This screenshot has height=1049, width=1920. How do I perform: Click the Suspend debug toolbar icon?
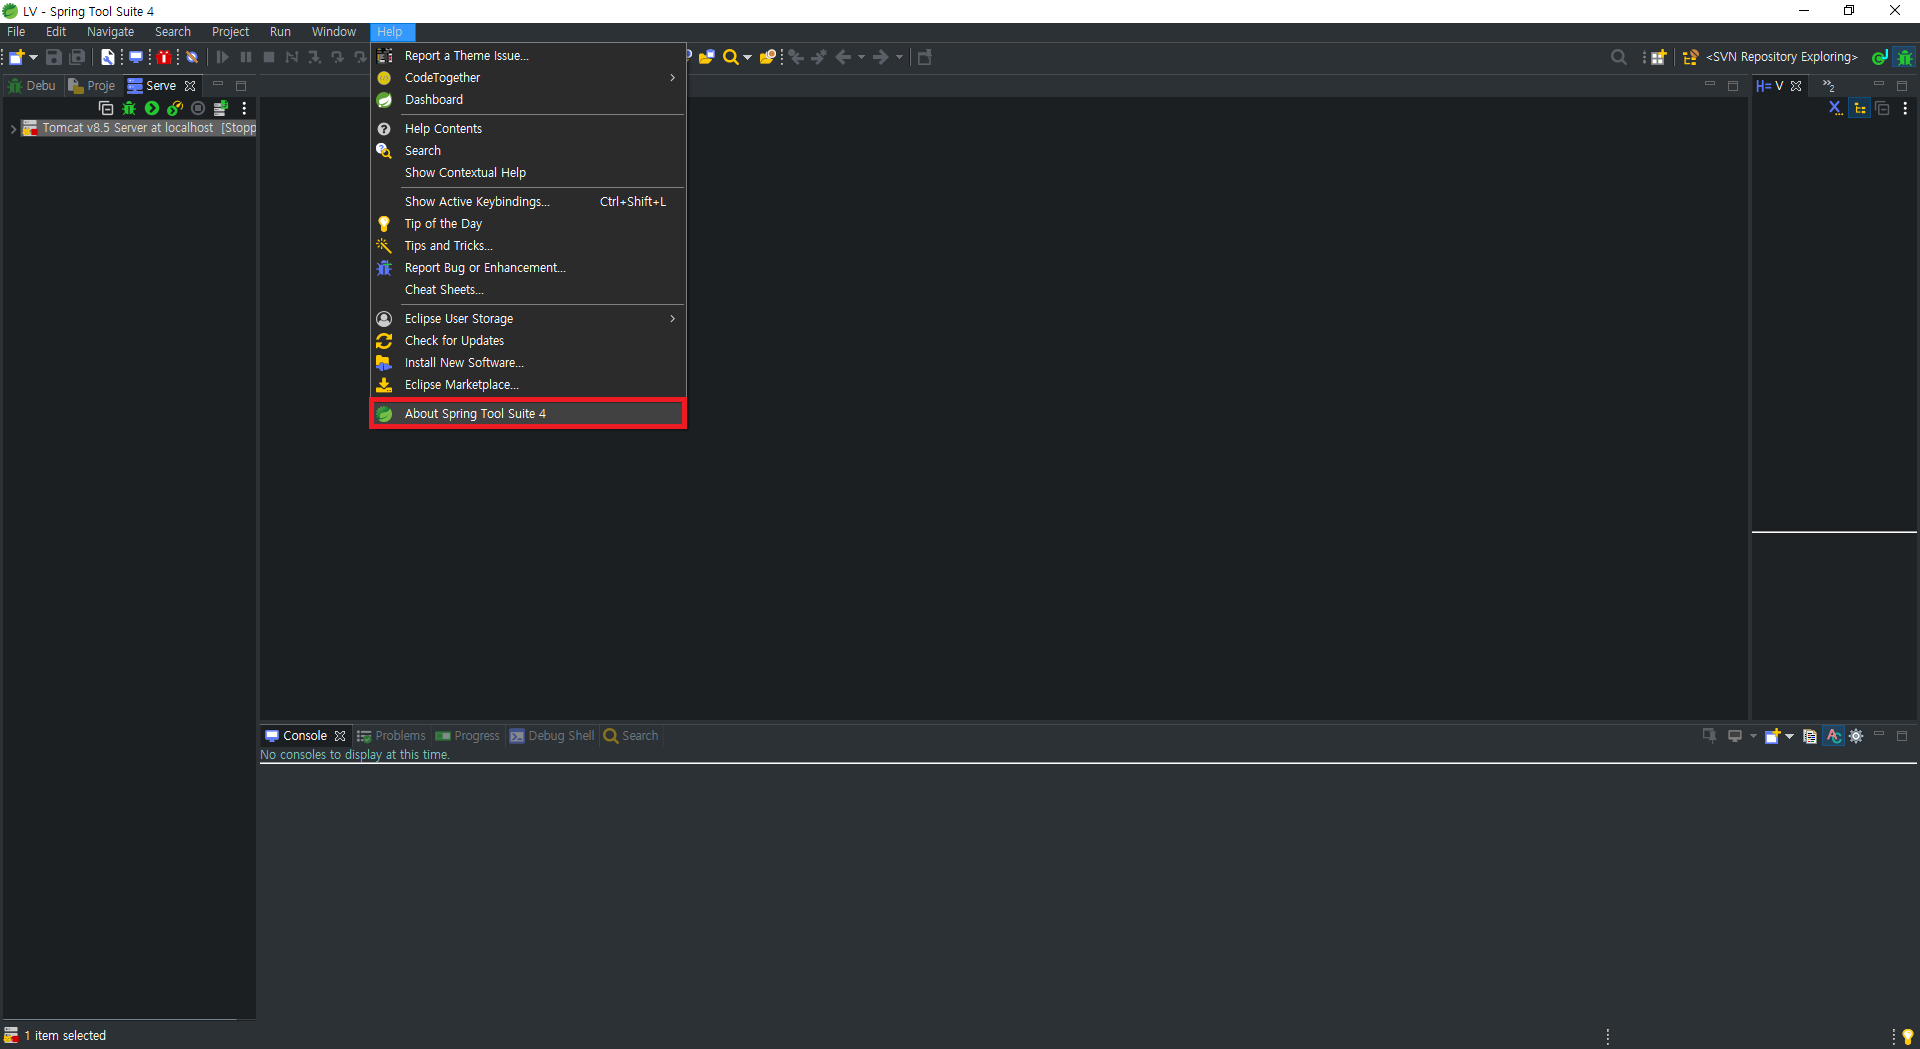[x=246, y=57]
